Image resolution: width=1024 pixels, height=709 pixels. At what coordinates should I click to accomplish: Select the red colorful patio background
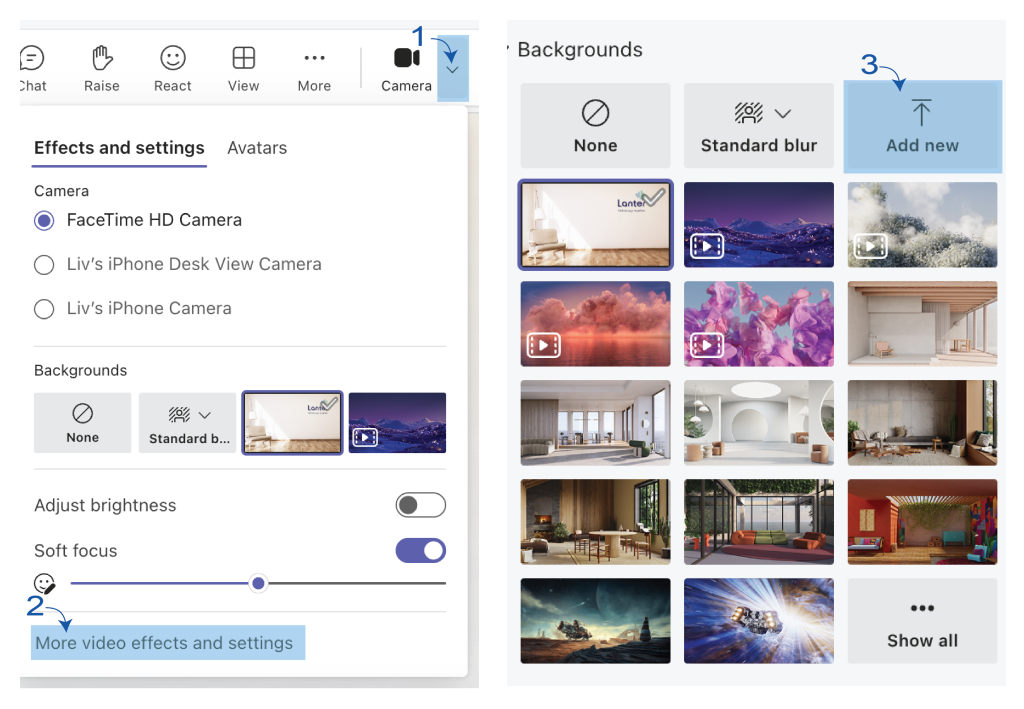(x=922, y=522)
